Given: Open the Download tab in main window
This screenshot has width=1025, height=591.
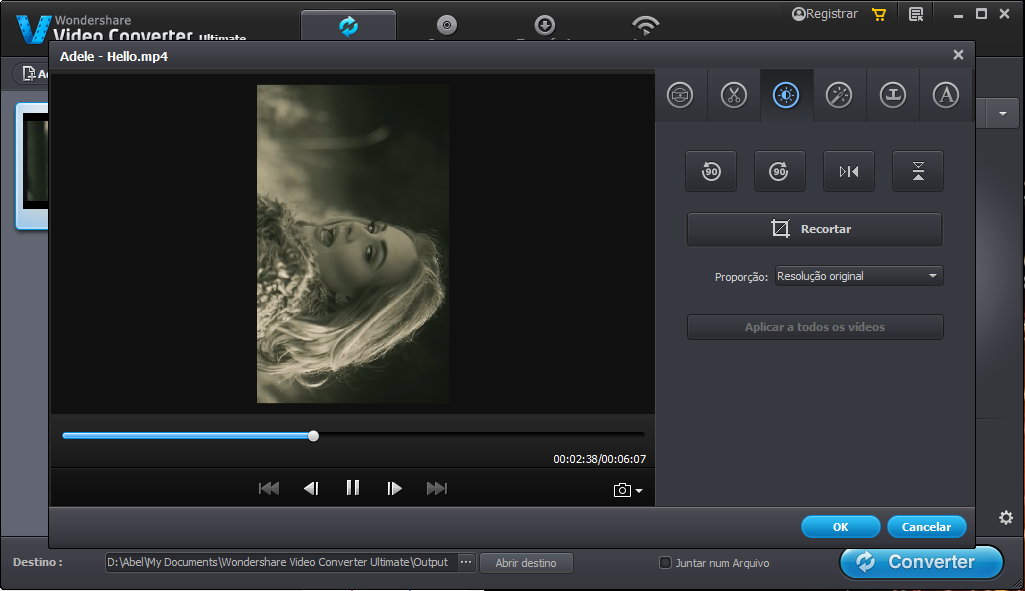Looking at the screenshot, I should pos(545,25).
